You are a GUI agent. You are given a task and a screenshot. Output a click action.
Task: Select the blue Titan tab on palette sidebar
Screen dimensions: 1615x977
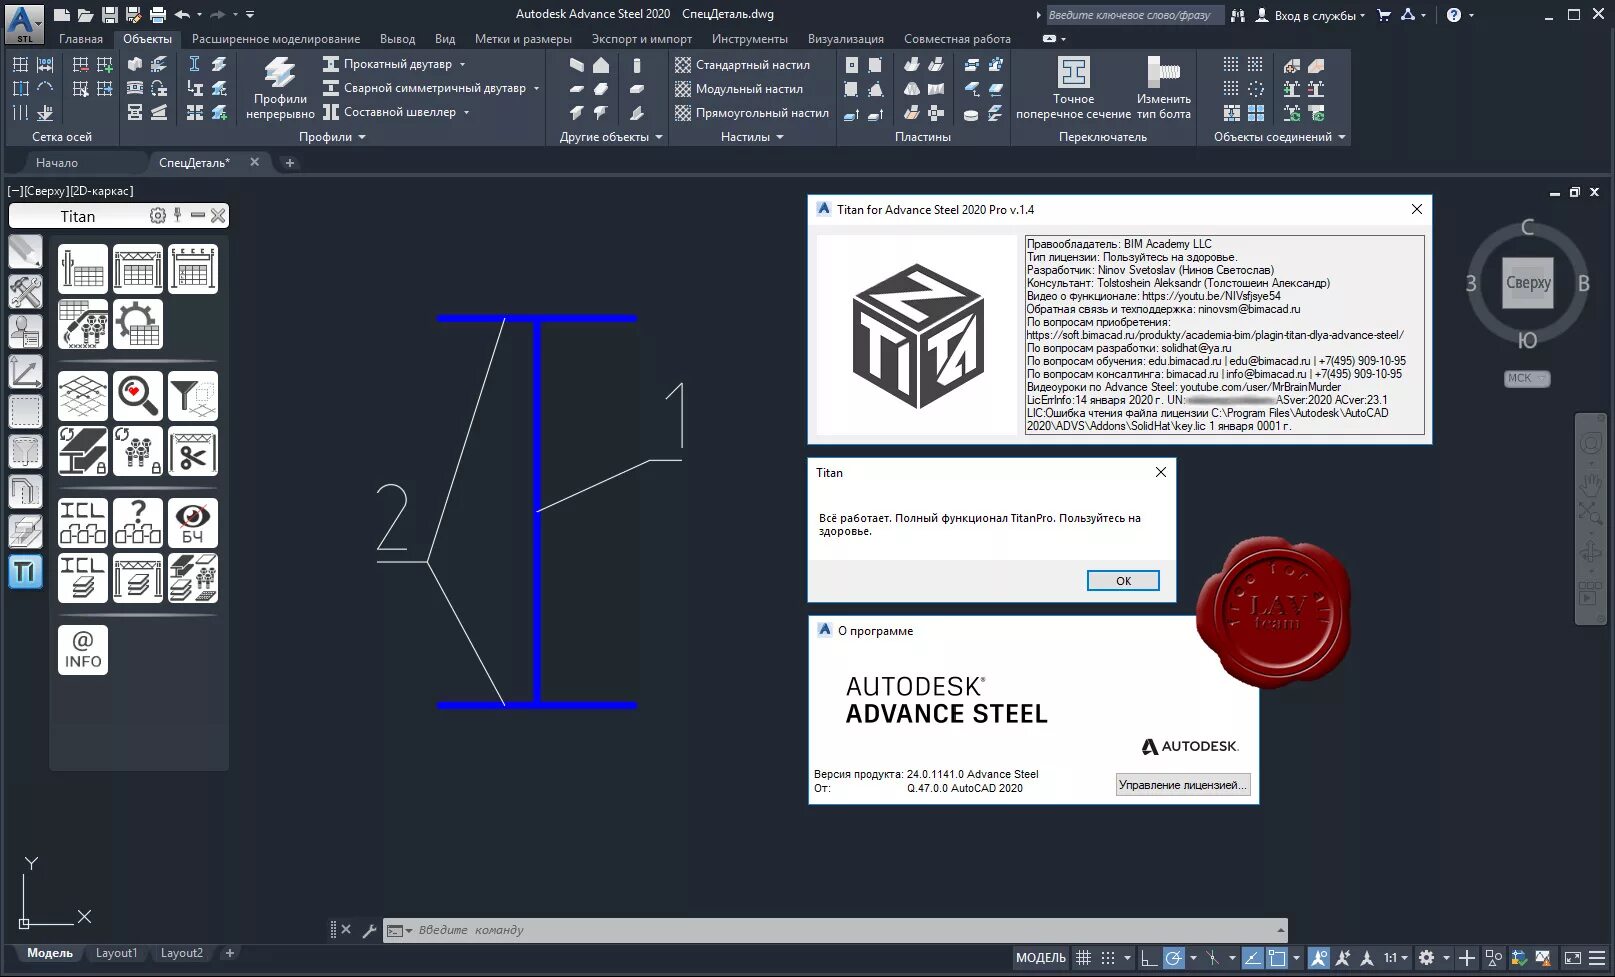point(25,572)
